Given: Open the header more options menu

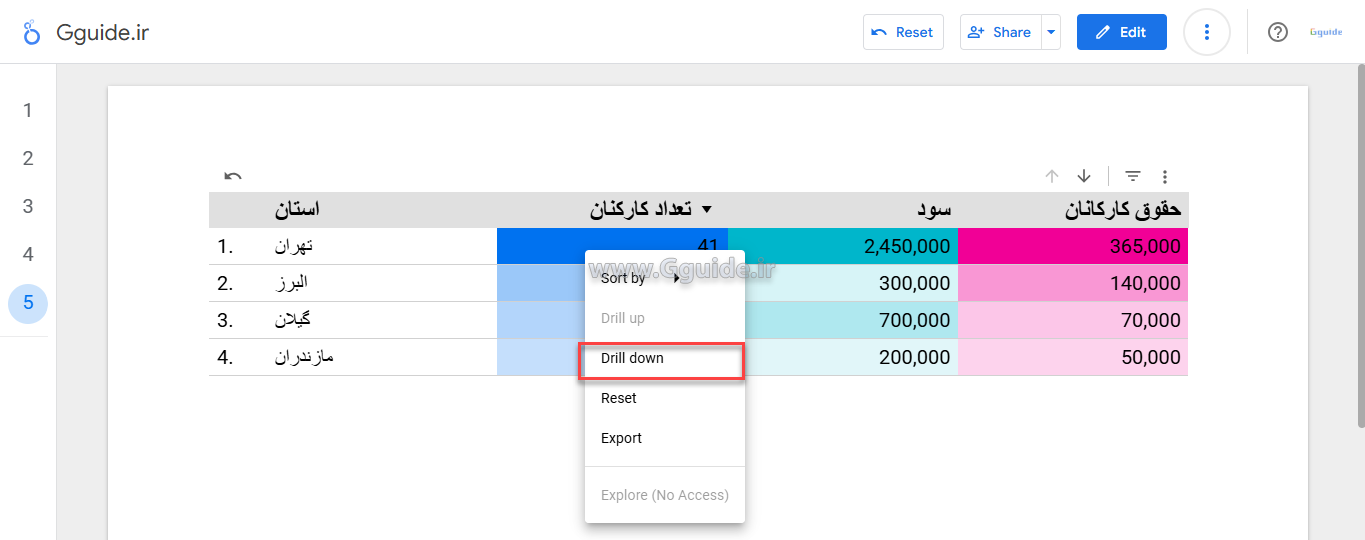Looking at the screenshot, I should (1206, 32).
